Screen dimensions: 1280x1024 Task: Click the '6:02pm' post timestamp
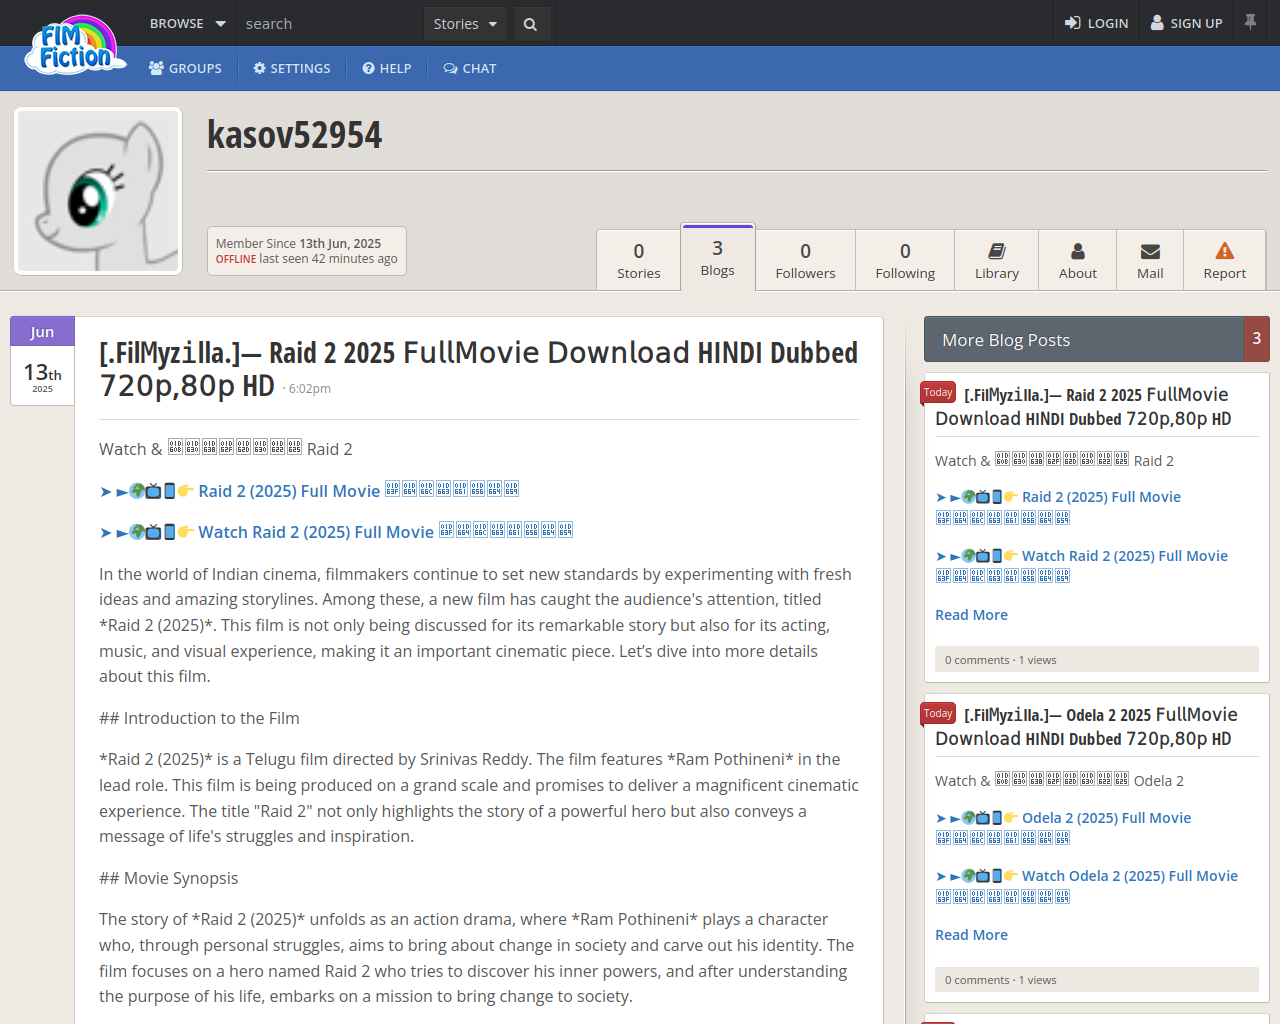click(x=310, y=389)
